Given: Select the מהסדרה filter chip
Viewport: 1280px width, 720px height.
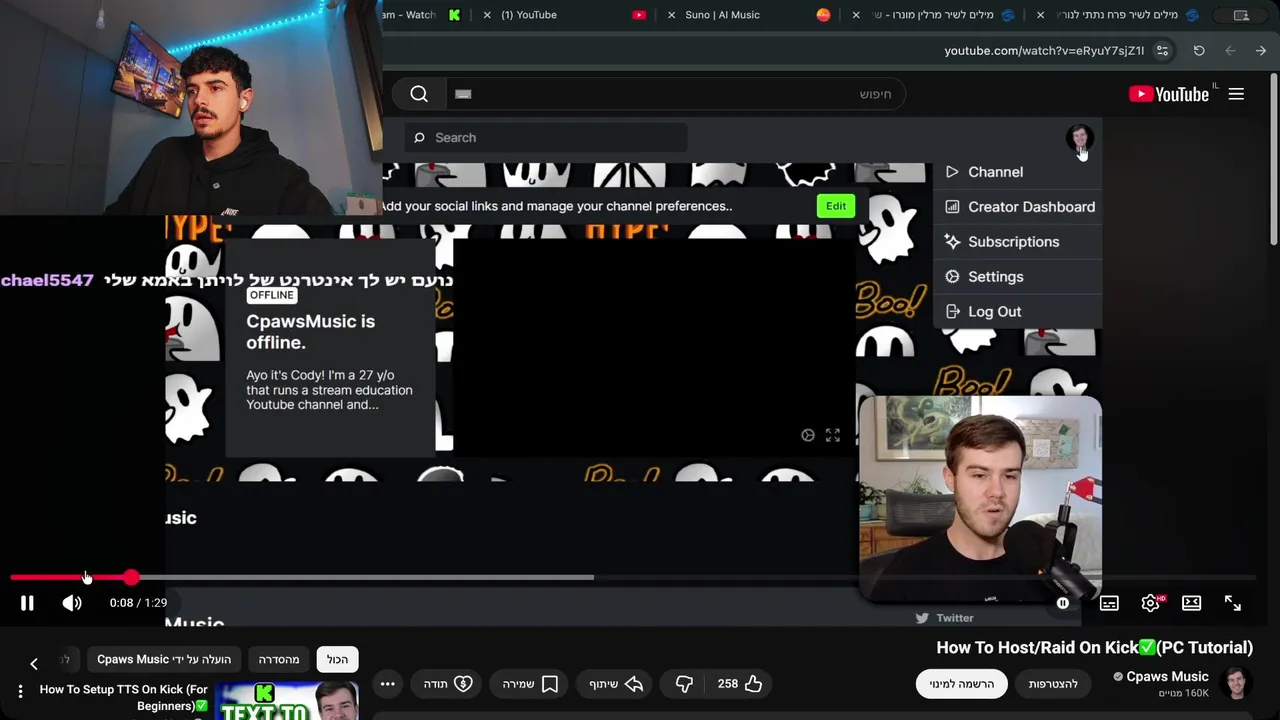Looking at the screenshot, I should pyautogui.click(x=279, y=659).
